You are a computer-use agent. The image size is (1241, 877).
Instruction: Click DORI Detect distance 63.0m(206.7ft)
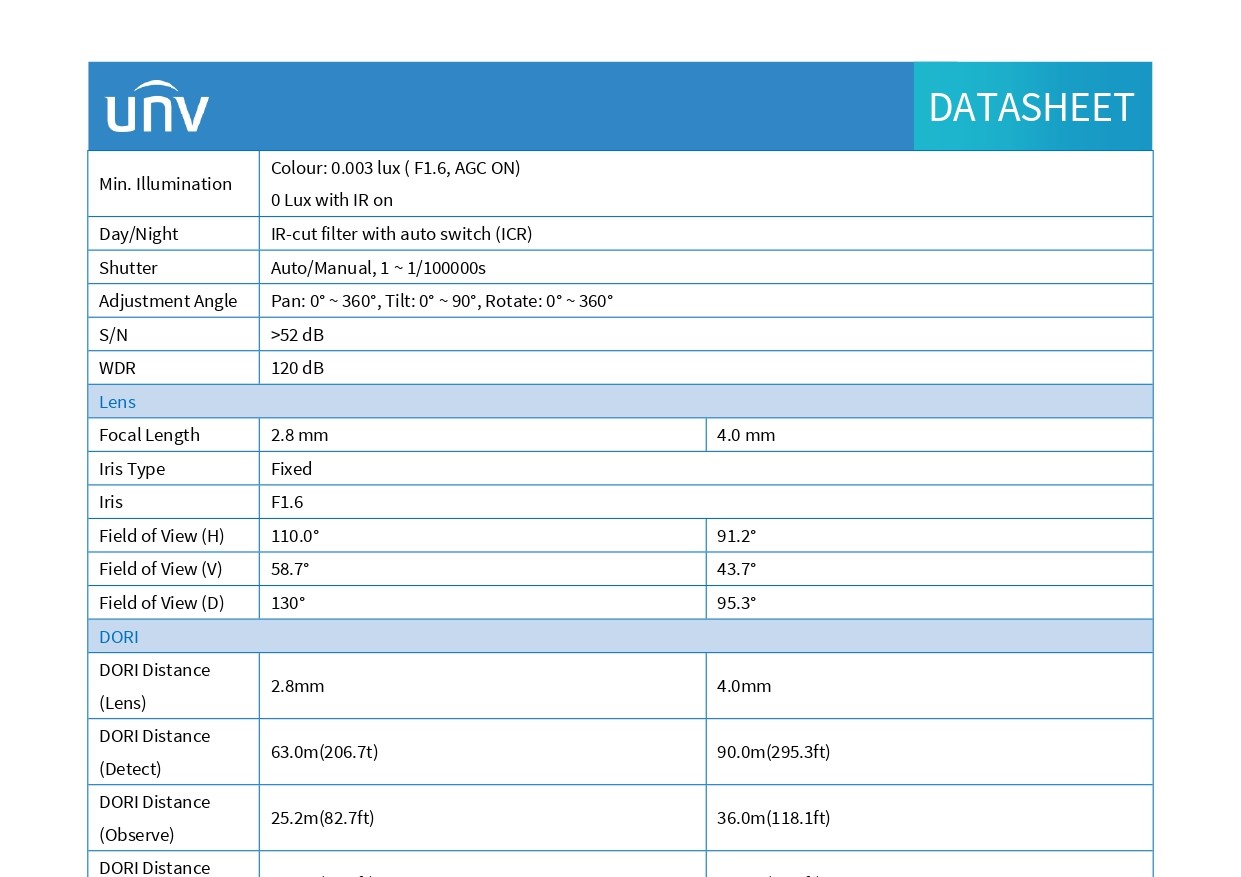tap(324, 752)
